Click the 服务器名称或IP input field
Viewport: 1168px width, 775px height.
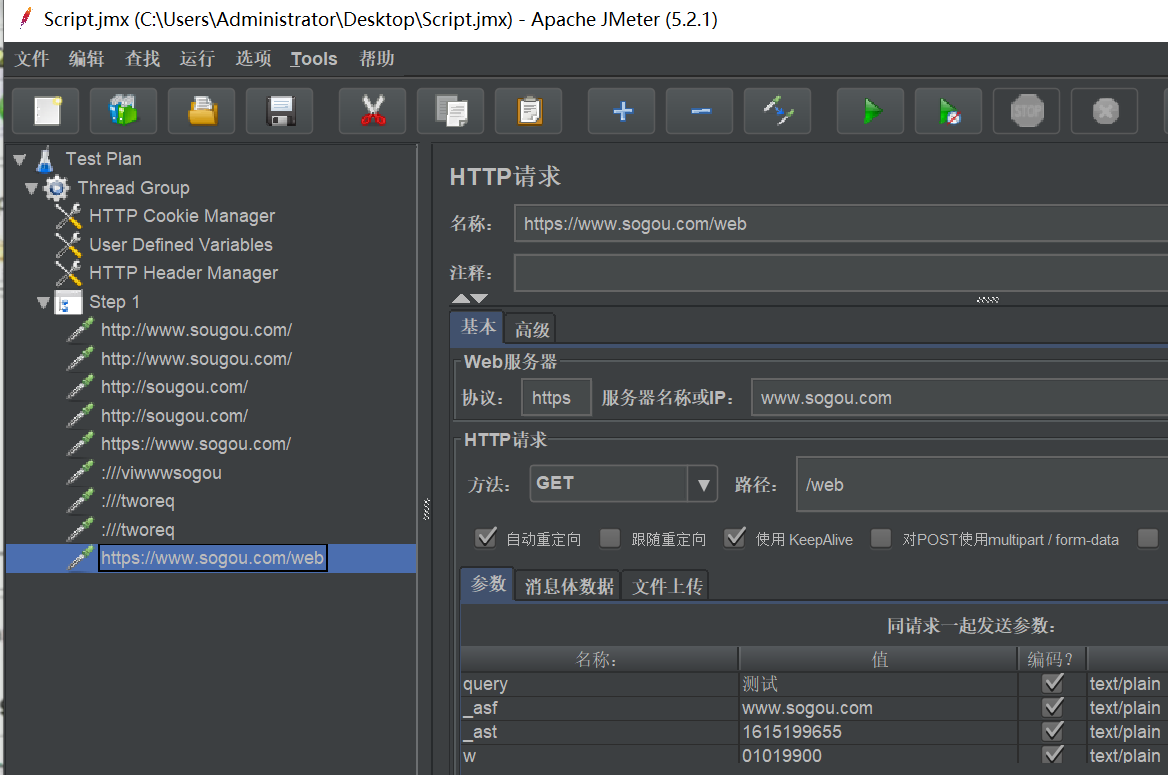click(959, 398)
